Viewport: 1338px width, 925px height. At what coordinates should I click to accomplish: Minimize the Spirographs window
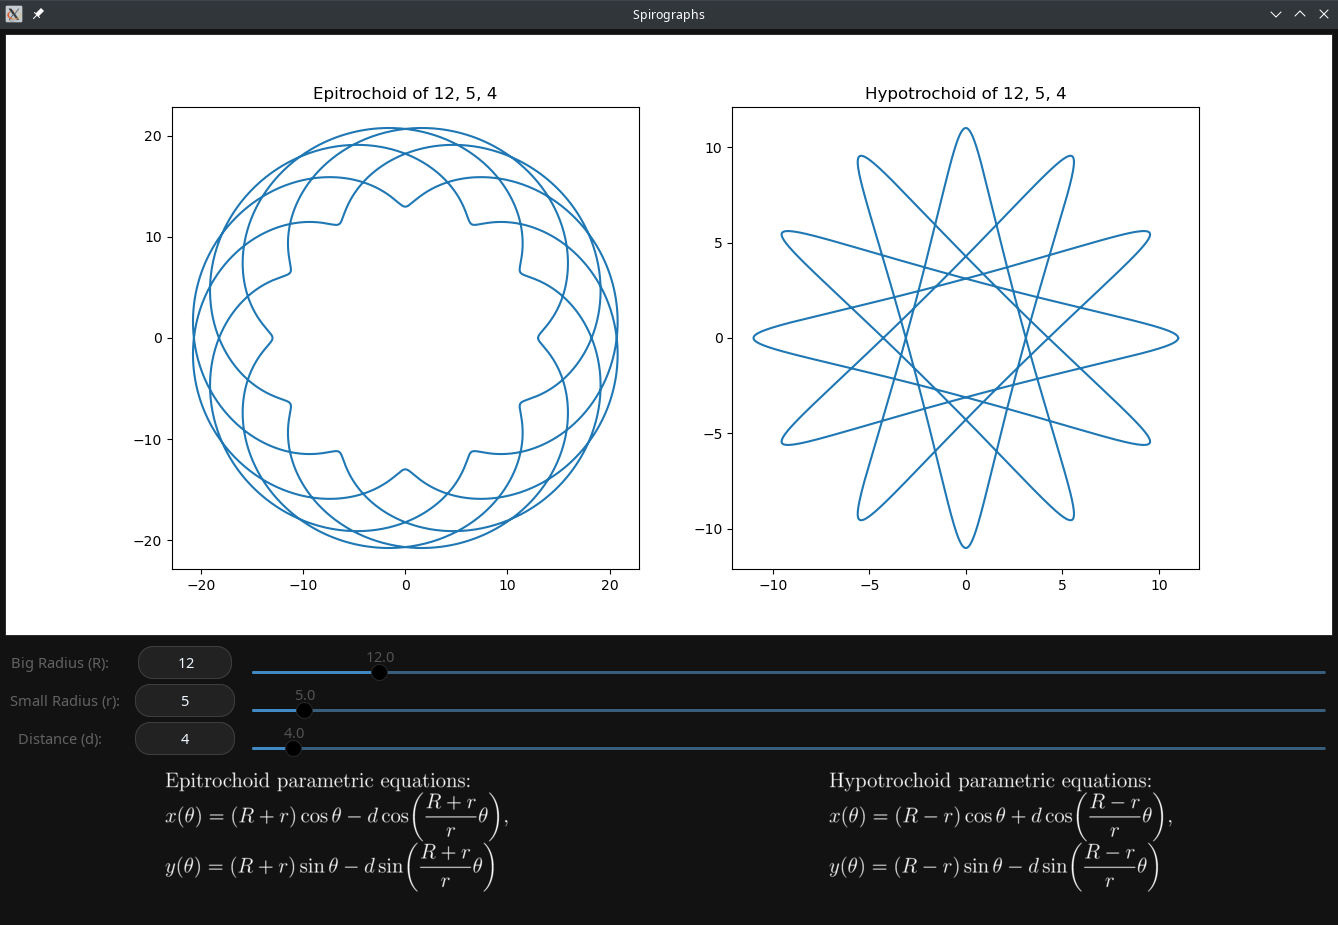click(x=1276, y=14)
